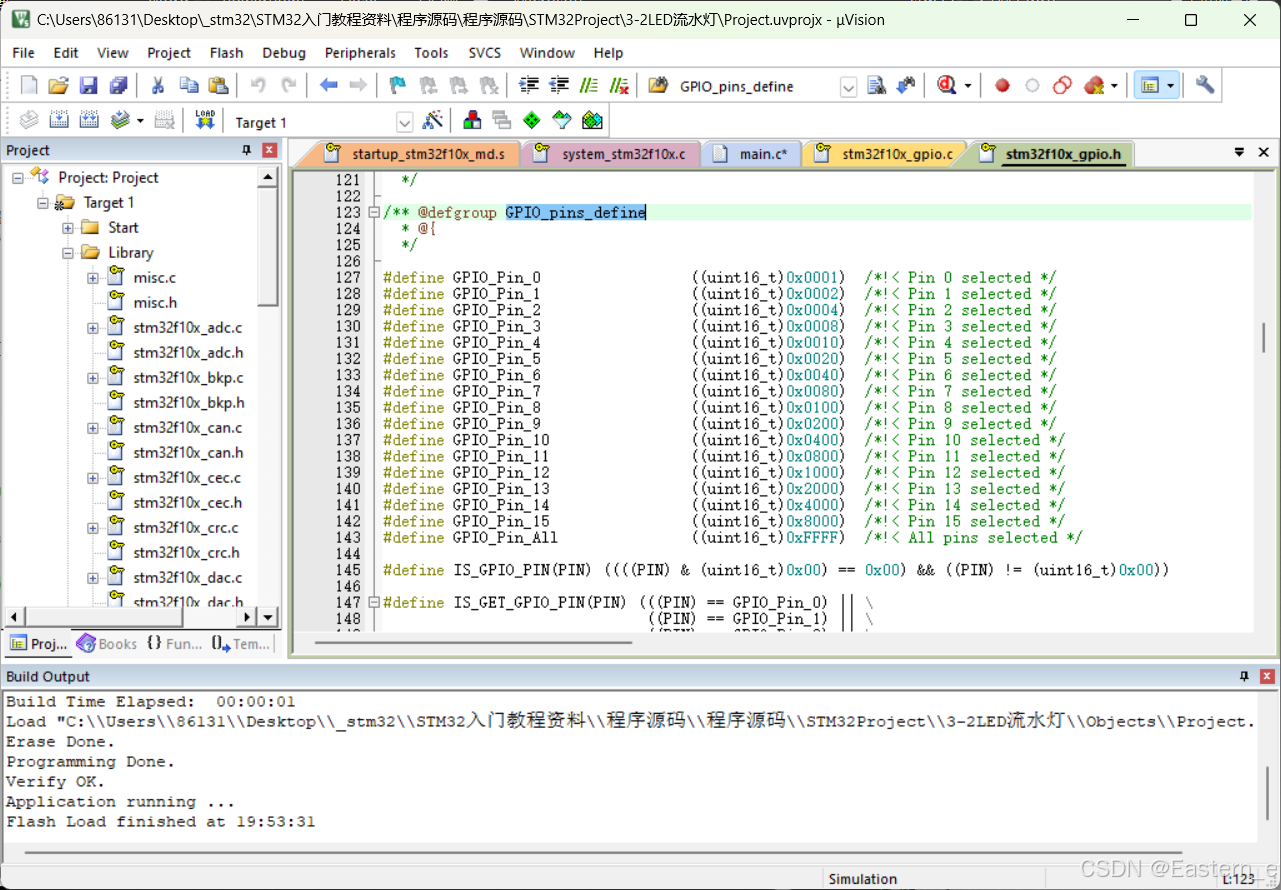Open the Target 1 selection dropdown
The image size is (1281, 890).
coord(404,120)
